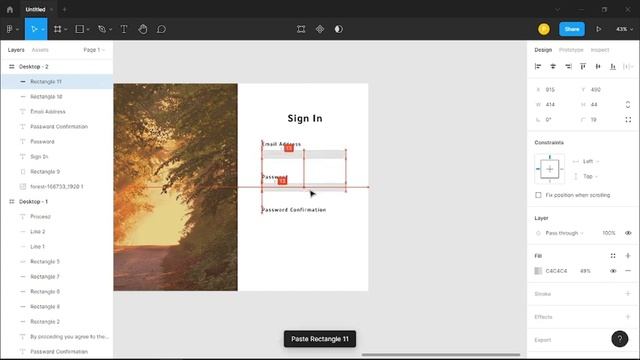Click independent corners icon

point(628,120)
